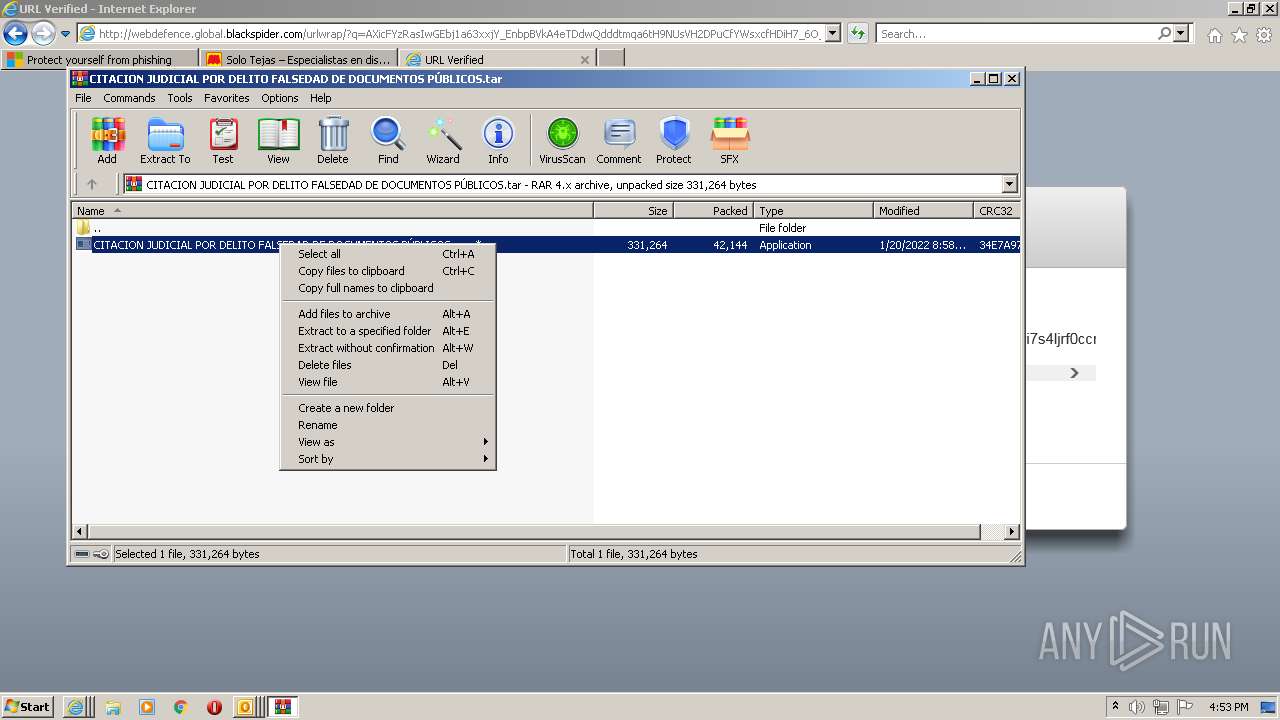
Task: Click the up one level arrow
Action: [x=92, y=184]
